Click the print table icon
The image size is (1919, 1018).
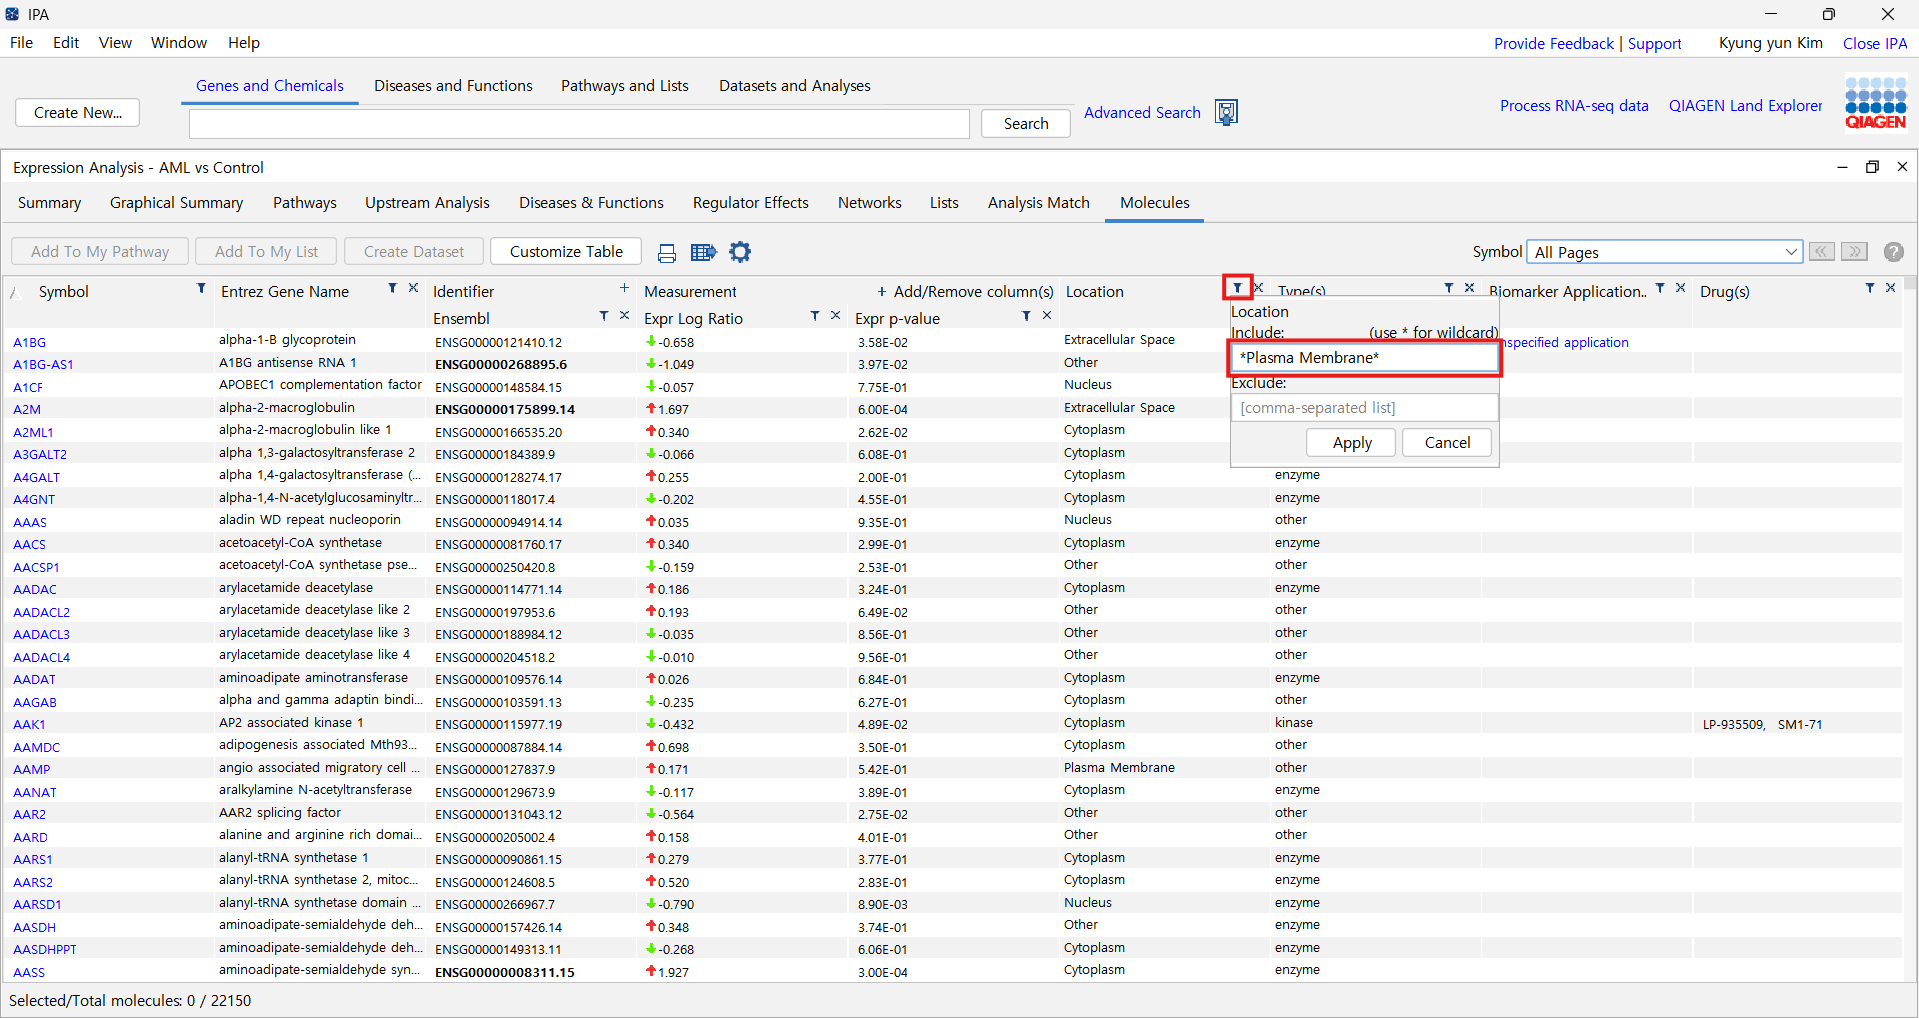point(667,252)
